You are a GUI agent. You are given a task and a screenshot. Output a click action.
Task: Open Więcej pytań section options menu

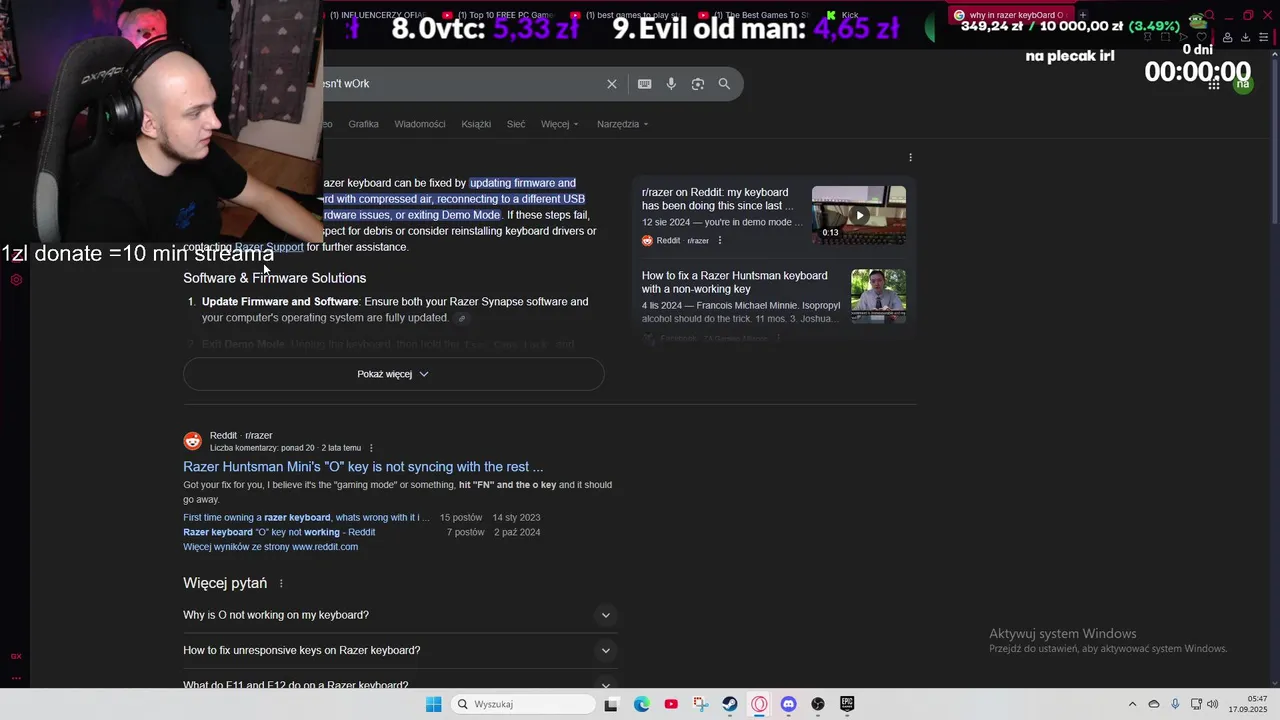pyautogui.click(x=281, y=583)
